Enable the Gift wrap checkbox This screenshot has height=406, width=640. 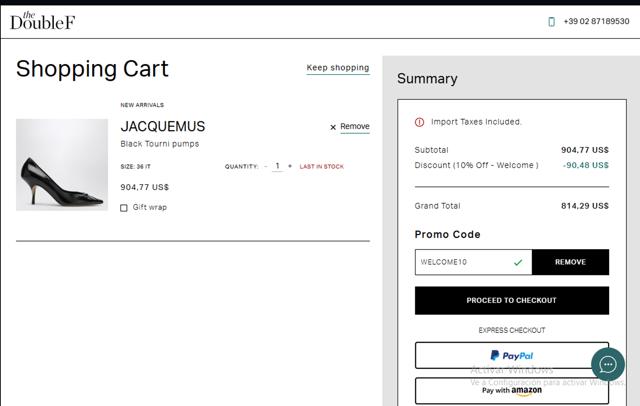tap(124, 208)
